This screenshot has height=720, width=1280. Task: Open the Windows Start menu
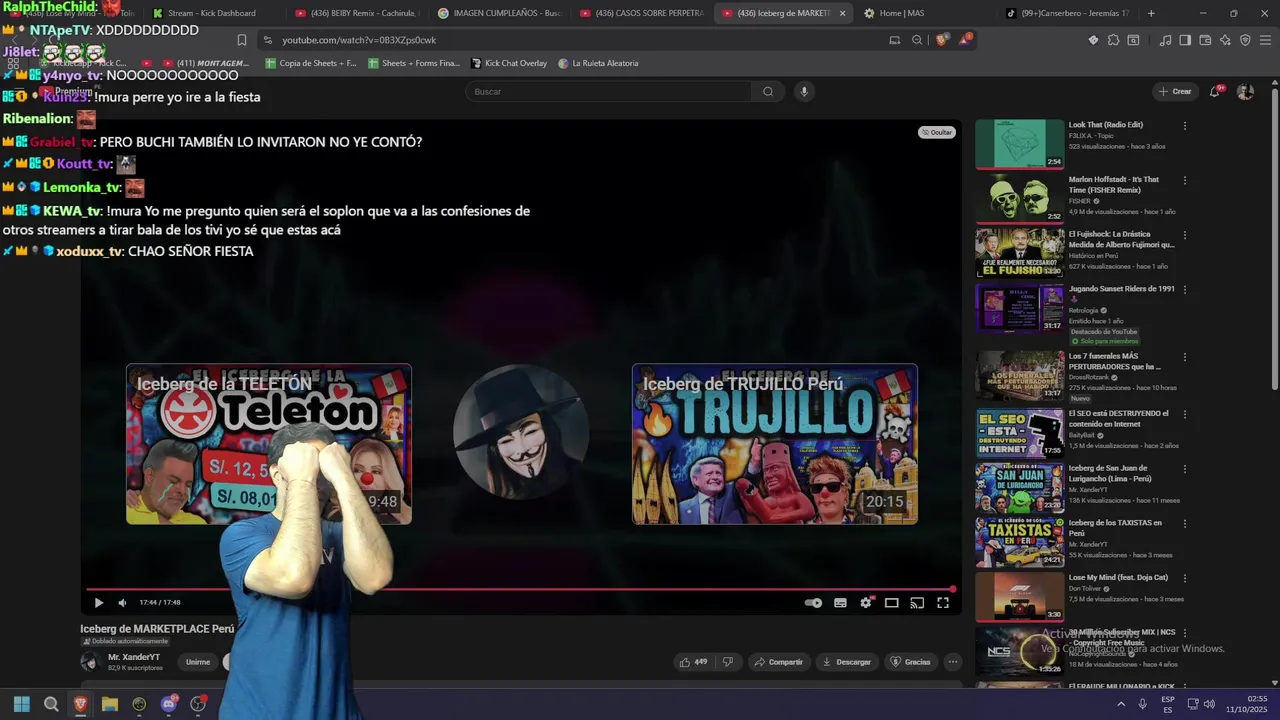[x=22, y=704]
